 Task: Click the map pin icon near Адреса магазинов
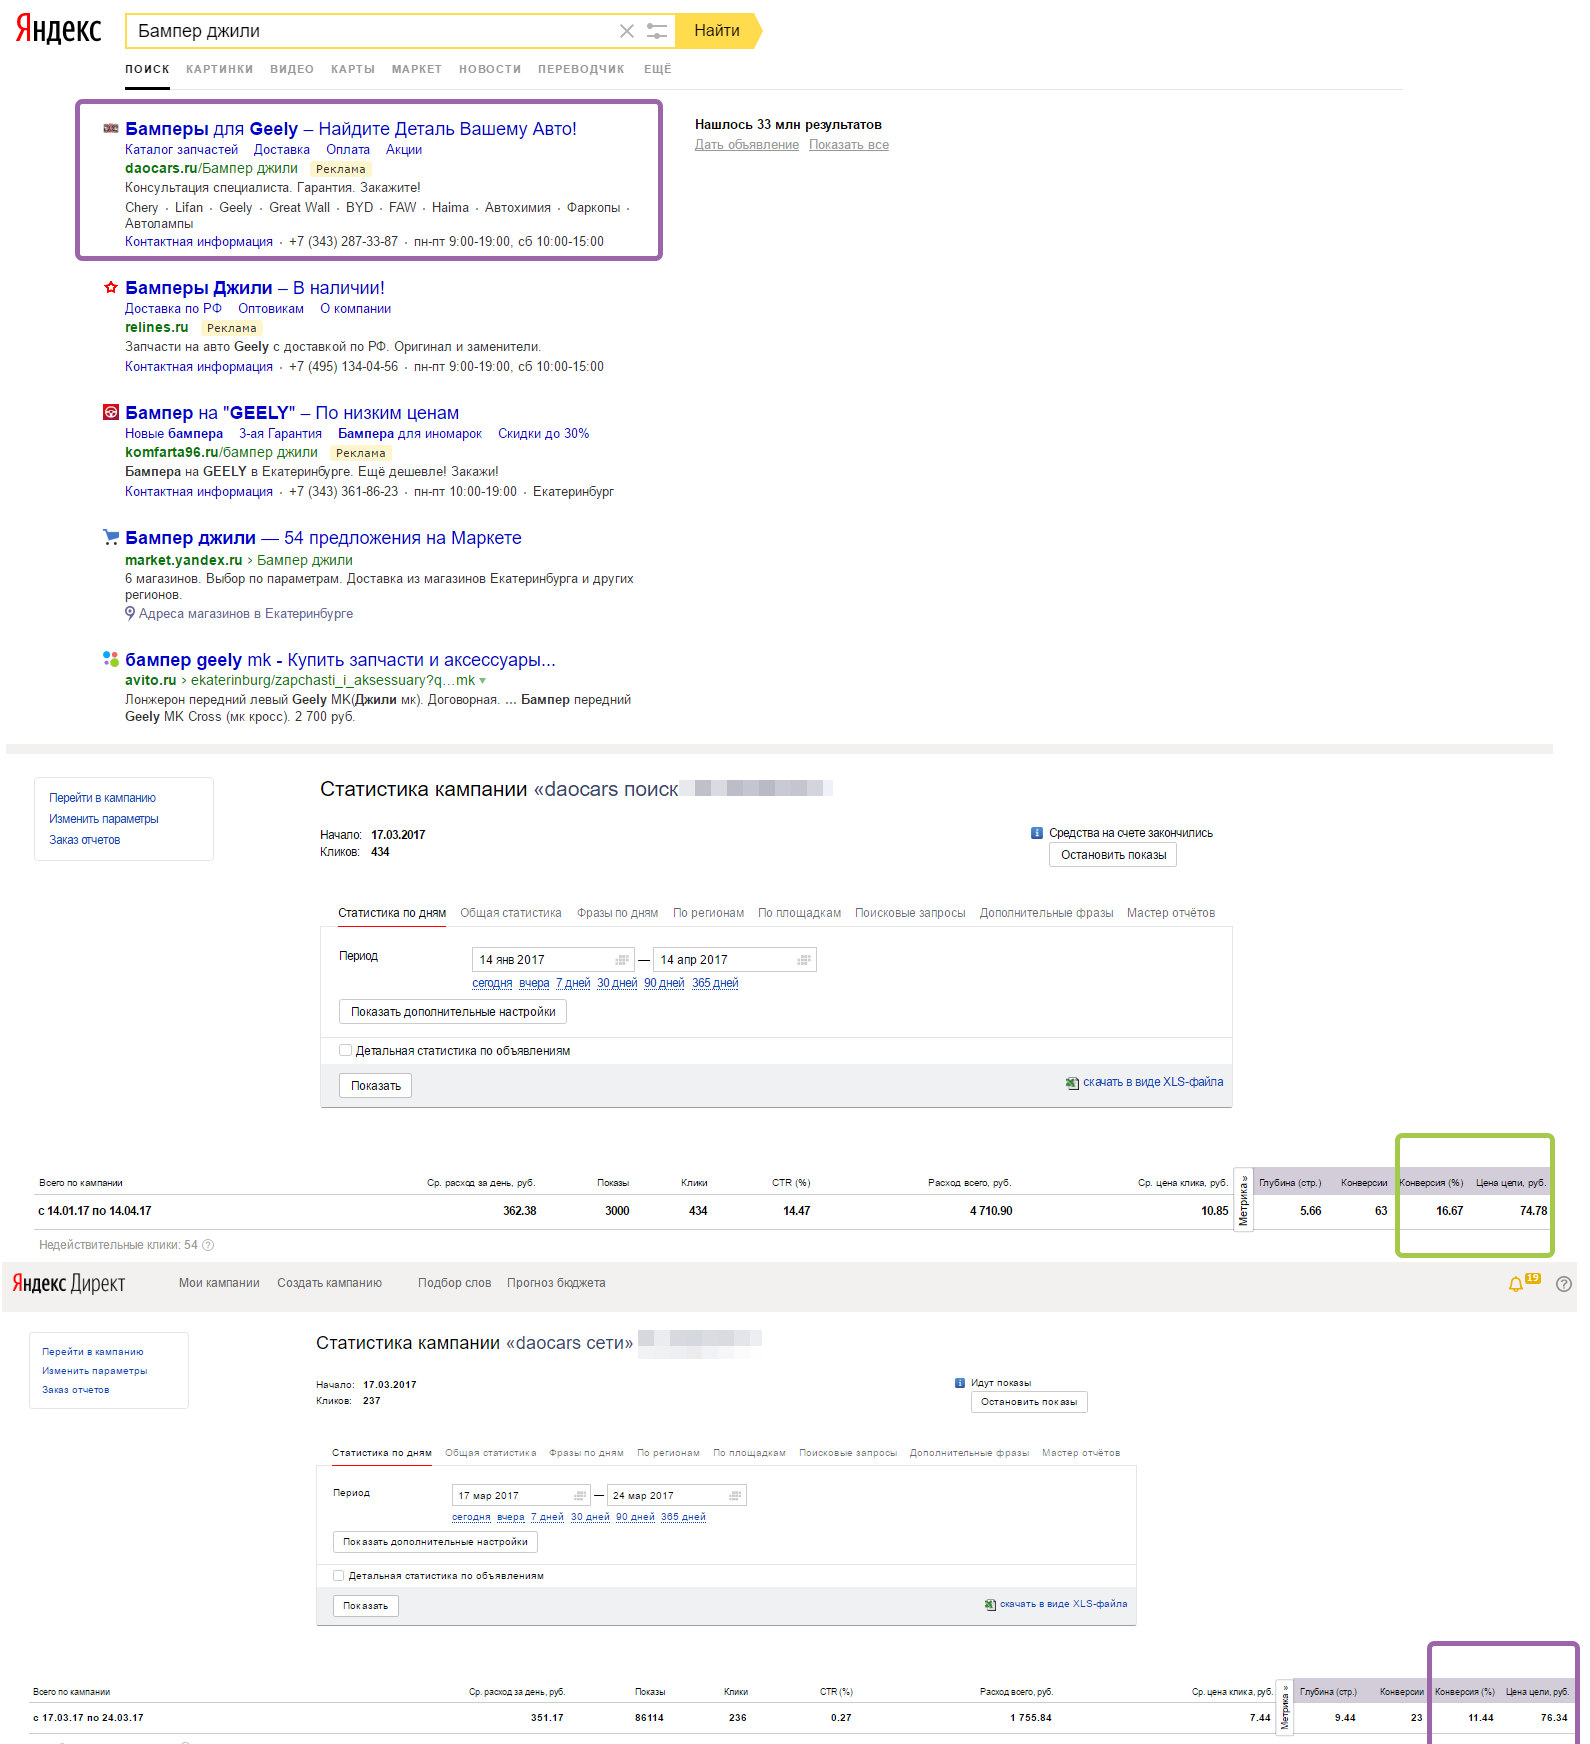coord(130,613)
